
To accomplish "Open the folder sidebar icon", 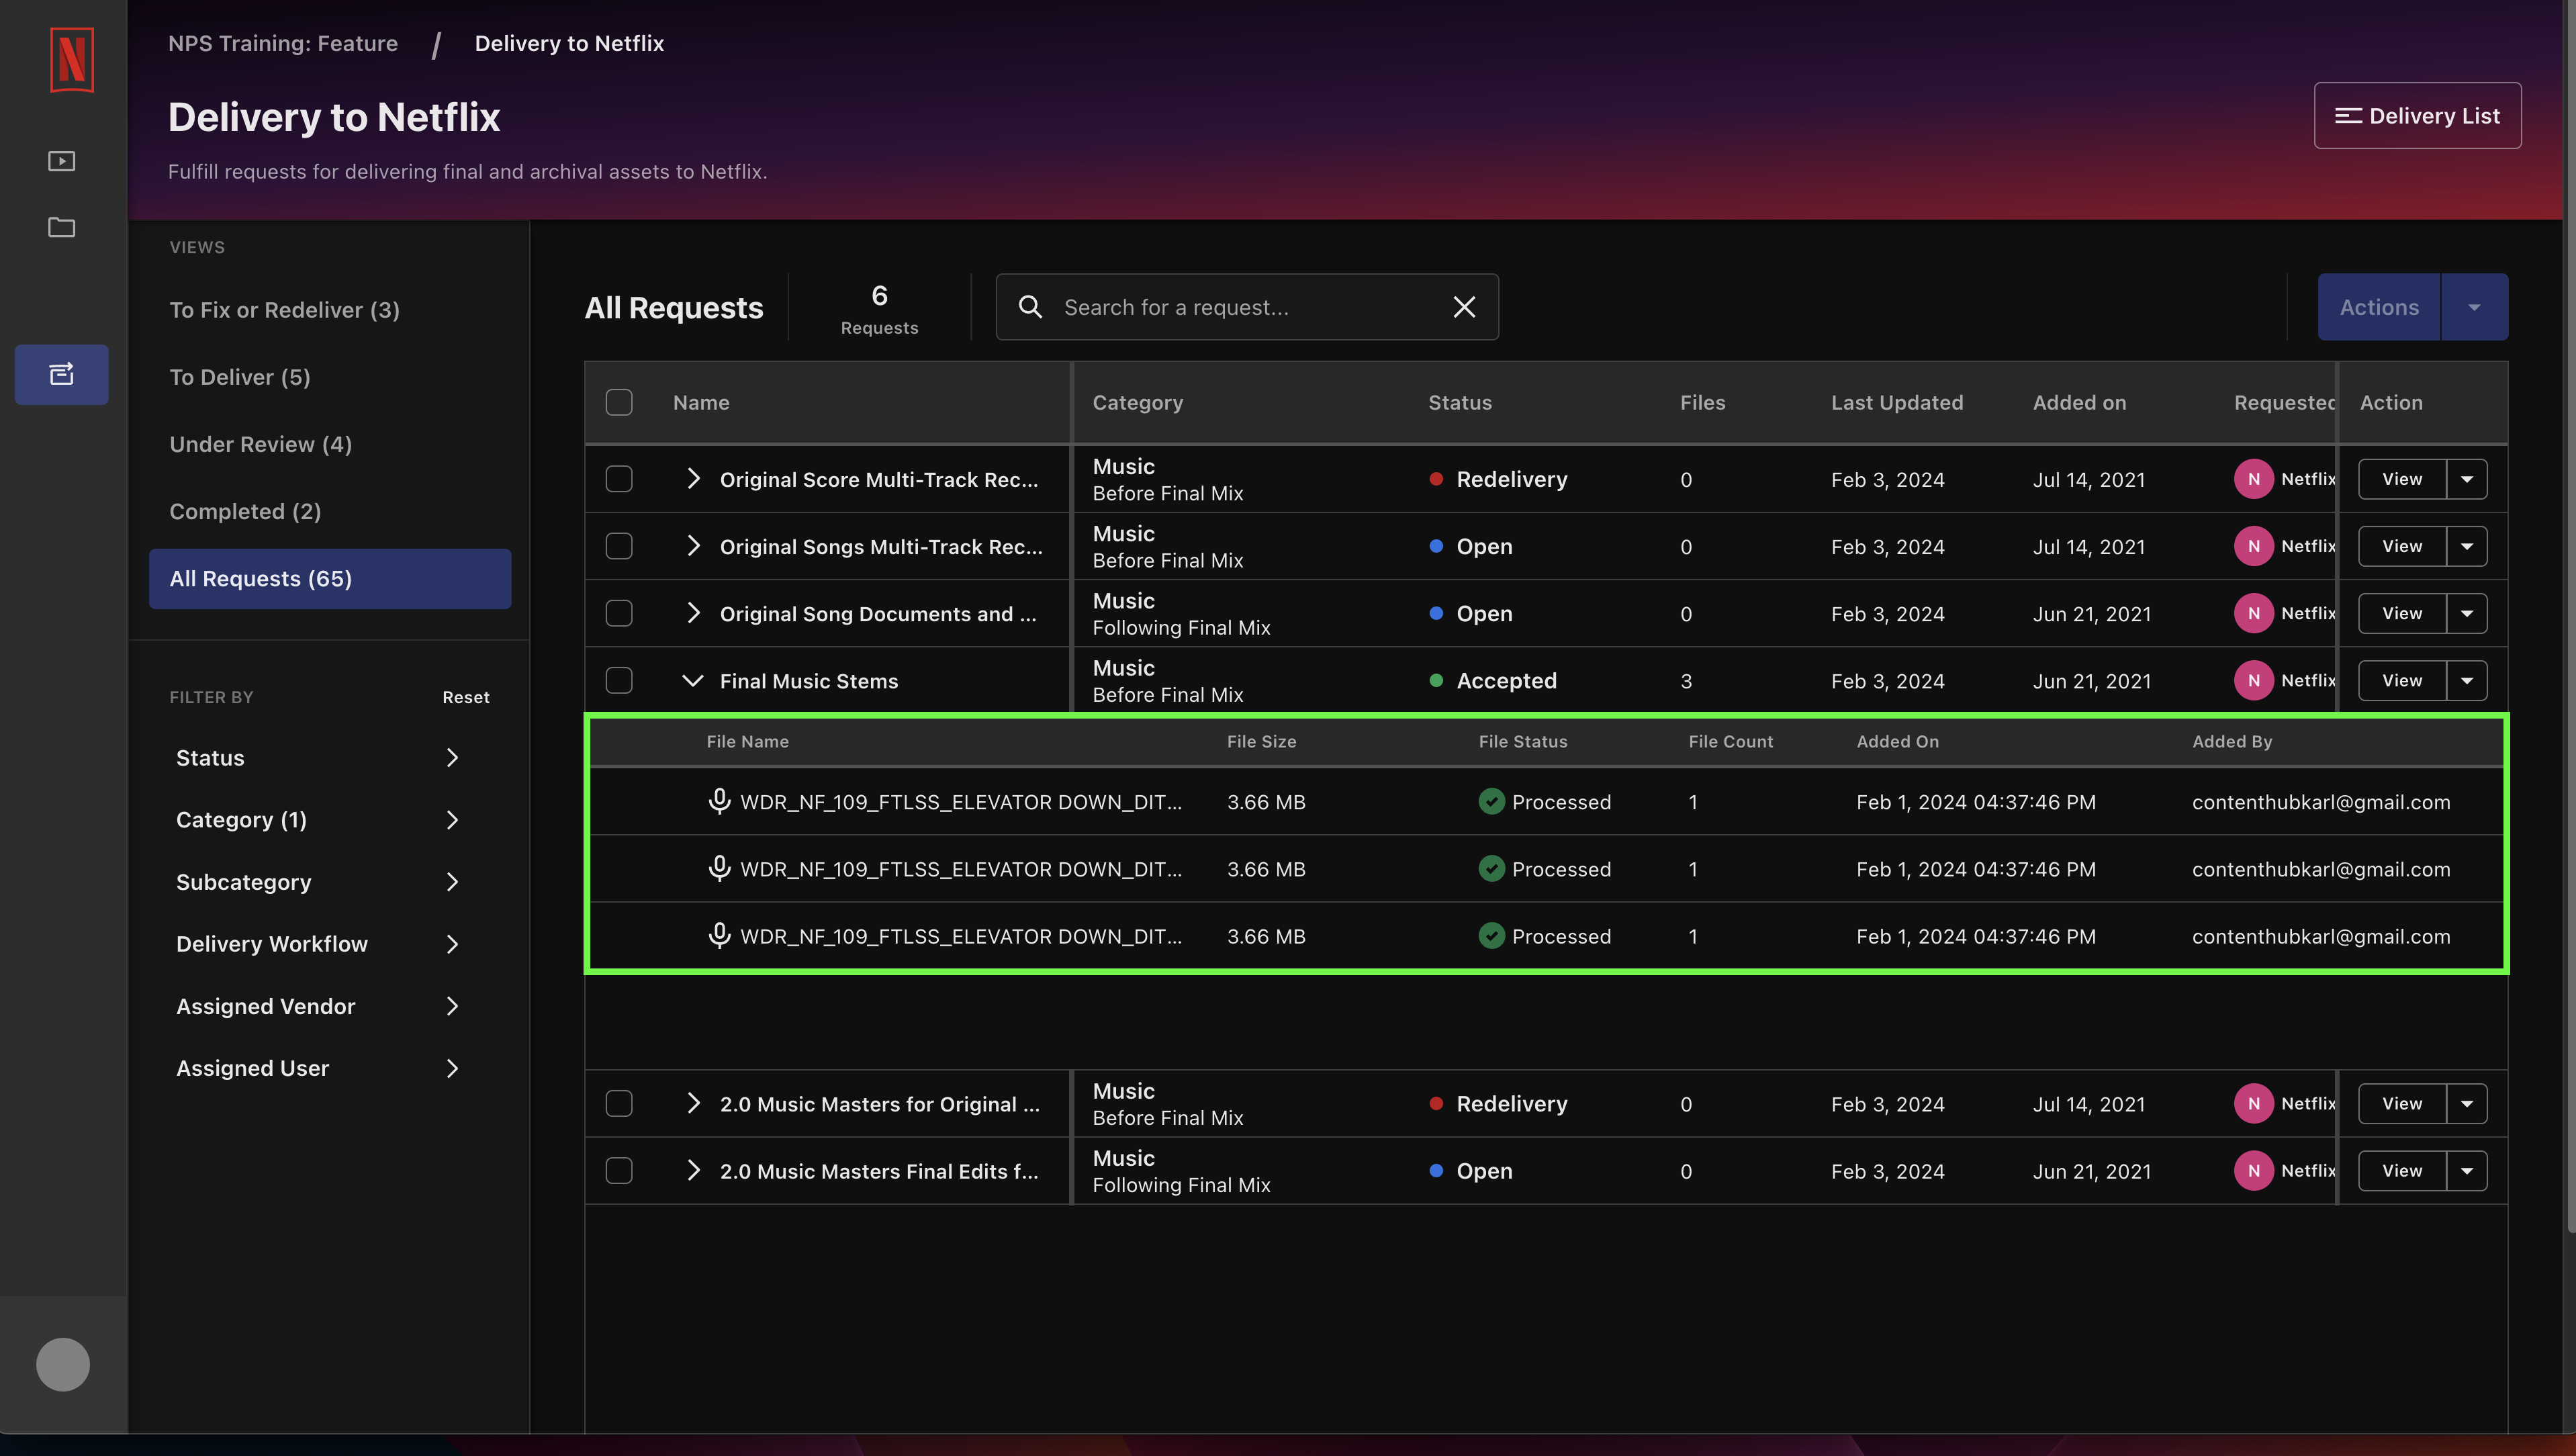I will [x=62, y=227].
